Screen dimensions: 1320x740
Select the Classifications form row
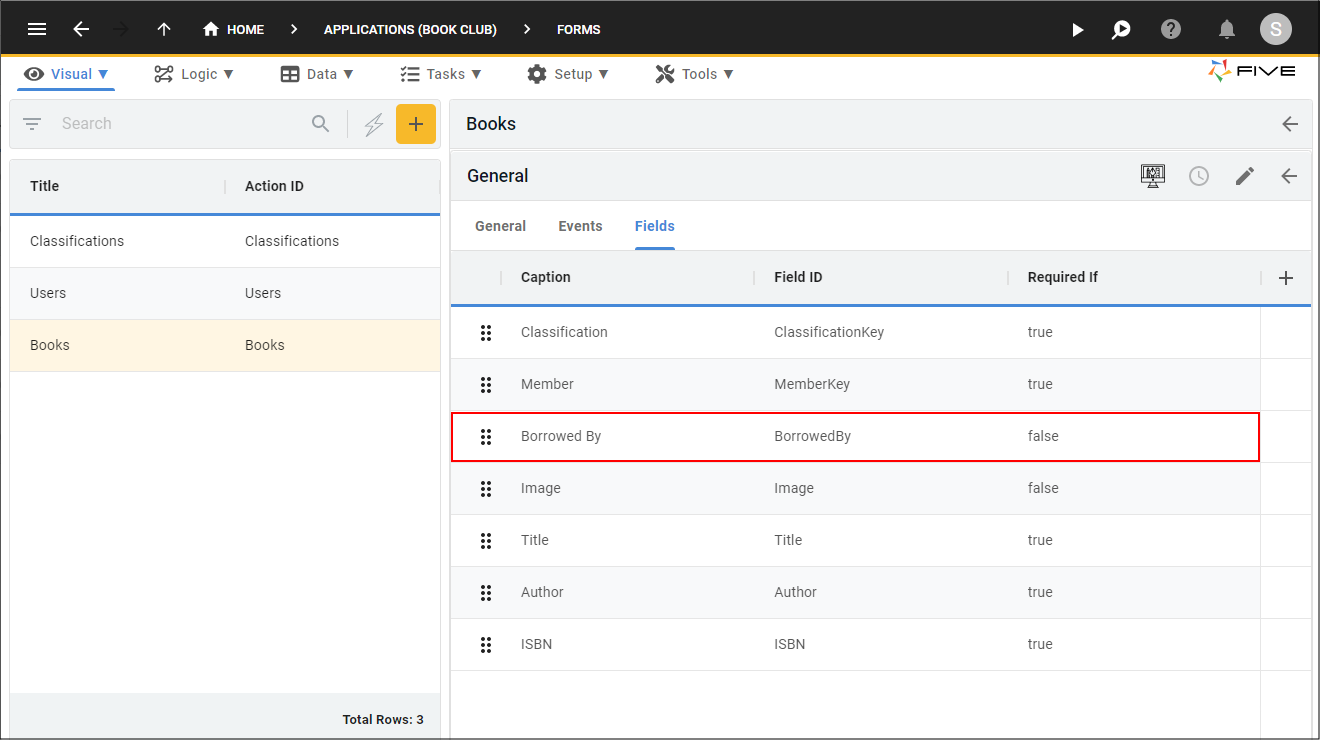click(225, 241)
